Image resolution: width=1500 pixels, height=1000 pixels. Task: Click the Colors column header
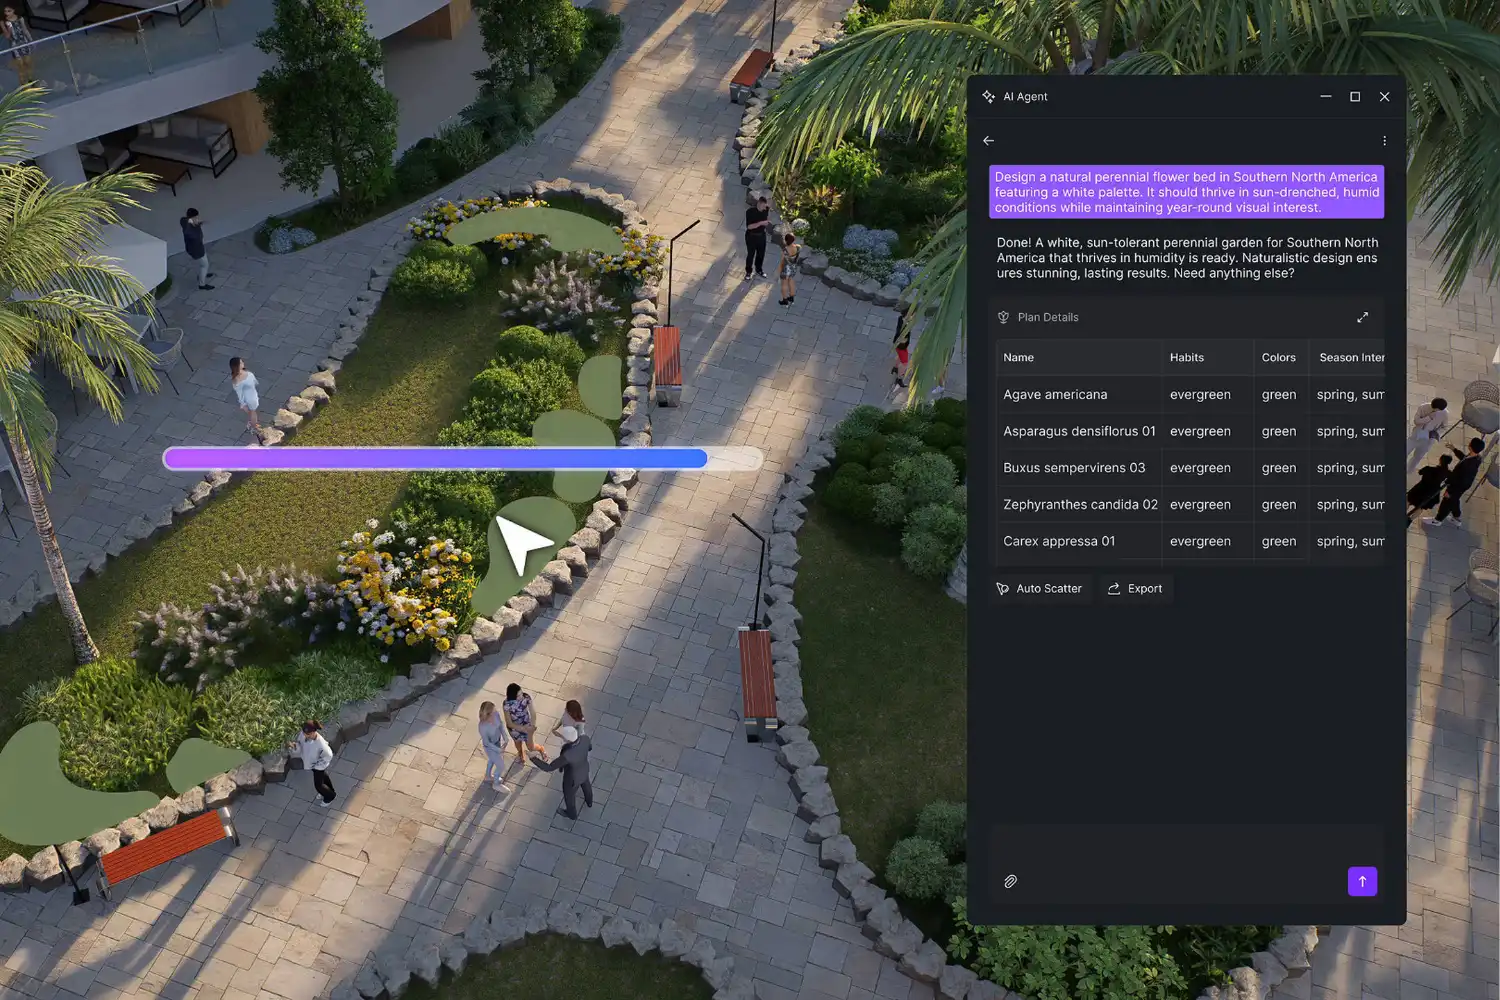(x=1279, y=357)
